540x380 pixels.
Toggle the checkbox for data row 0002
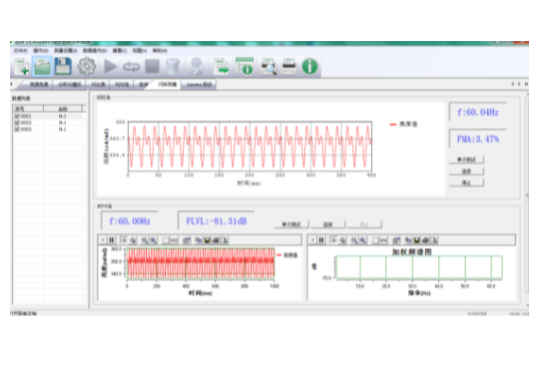(x=17, y=123)
